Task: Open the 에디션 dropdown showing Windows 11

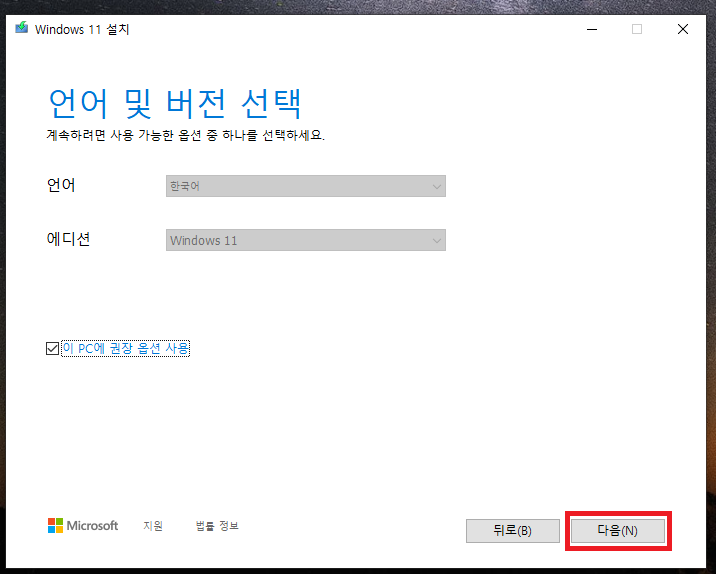Action: tap(305, 240)
